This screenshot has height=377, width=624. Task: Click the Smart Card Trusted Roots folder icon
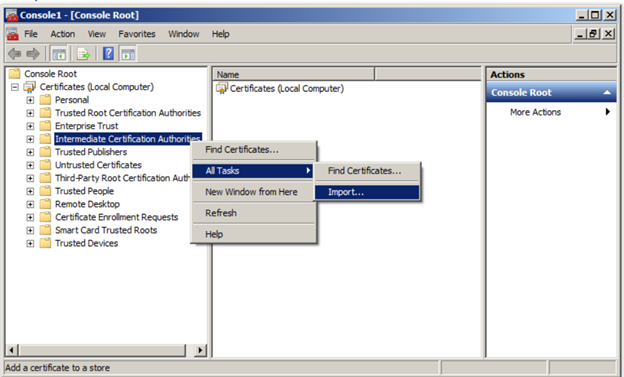click(x=45, y=230)
